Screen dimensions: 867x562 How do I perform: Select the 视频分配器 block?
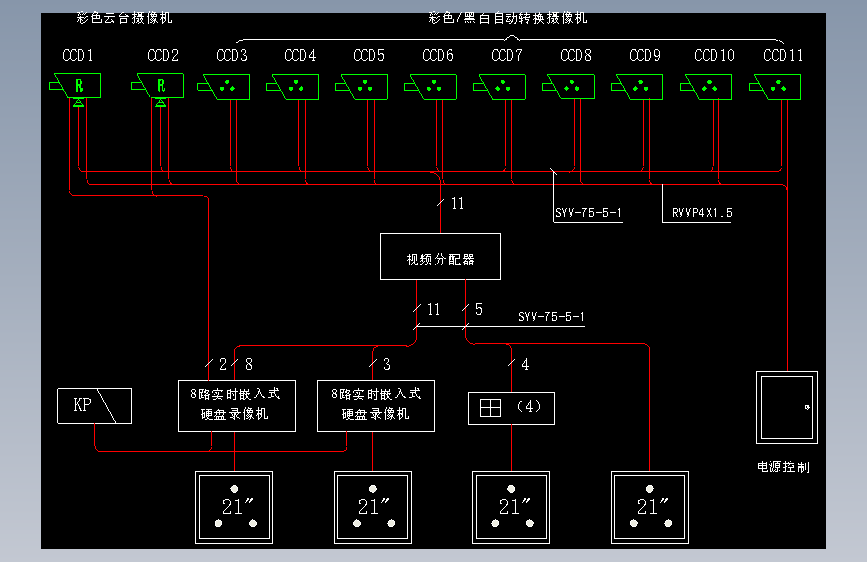coord(441,257)
